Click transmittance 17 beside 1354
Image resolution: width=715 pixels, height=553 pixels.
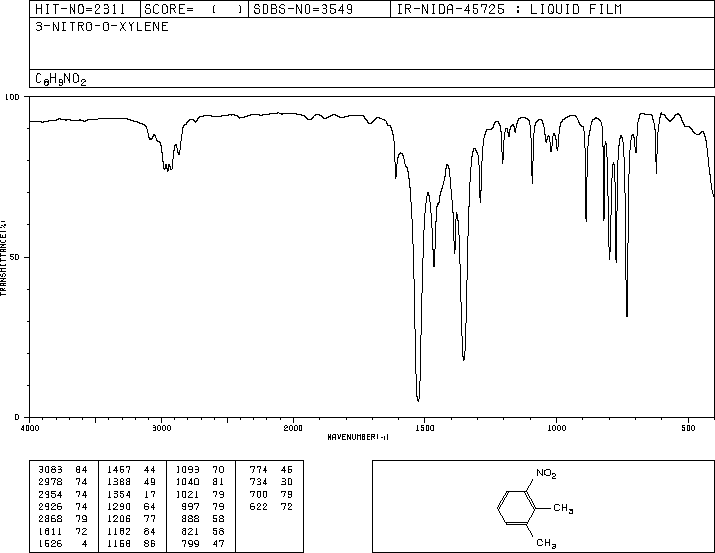point(150,494)
